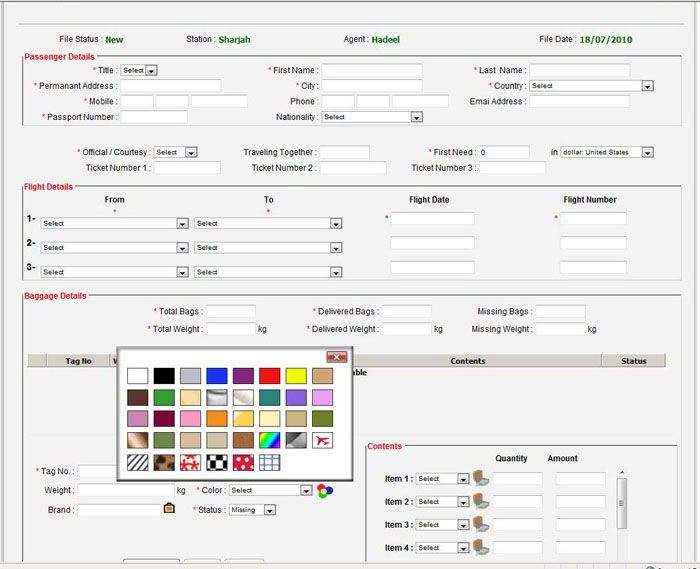
Task: Open the Status dropdown showing Missing
Action: tap(269, 510)
